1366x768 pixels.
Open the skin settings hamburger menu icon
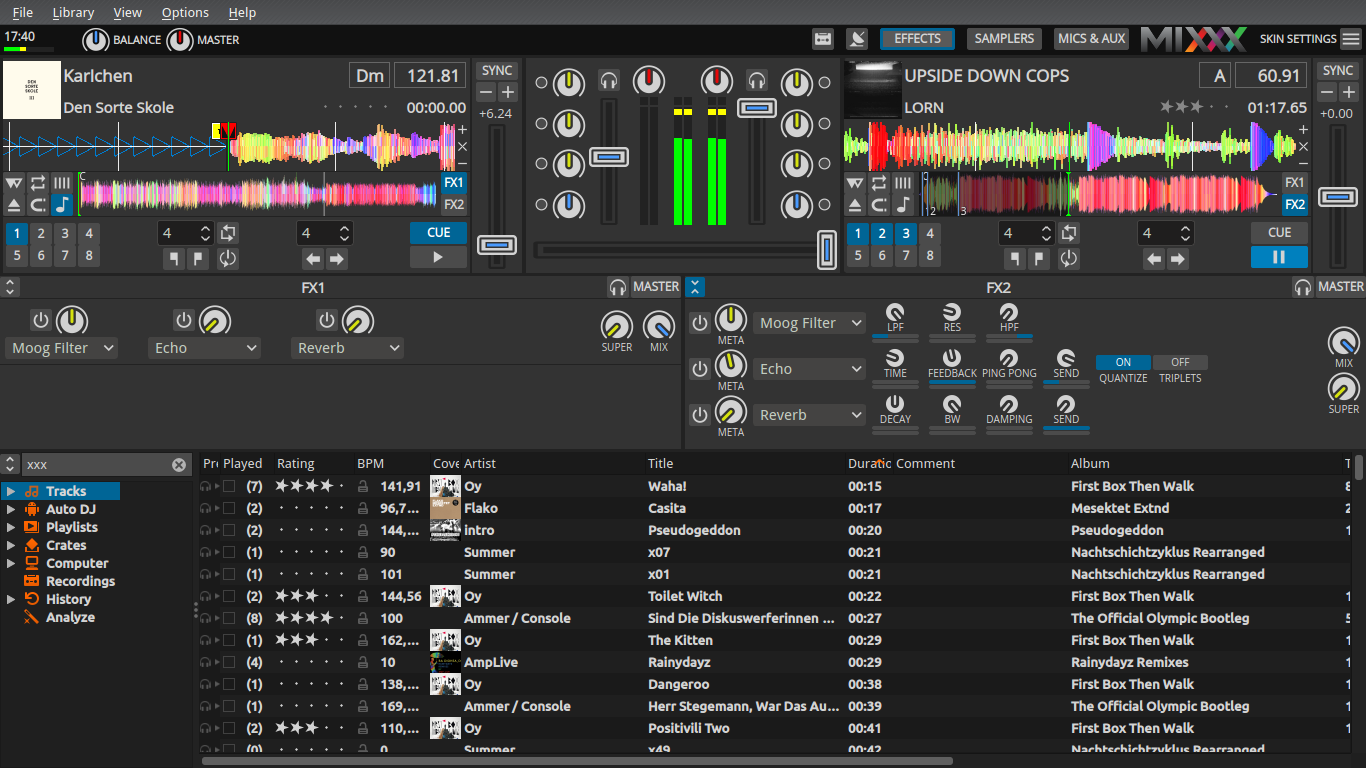click(1351, 39)
